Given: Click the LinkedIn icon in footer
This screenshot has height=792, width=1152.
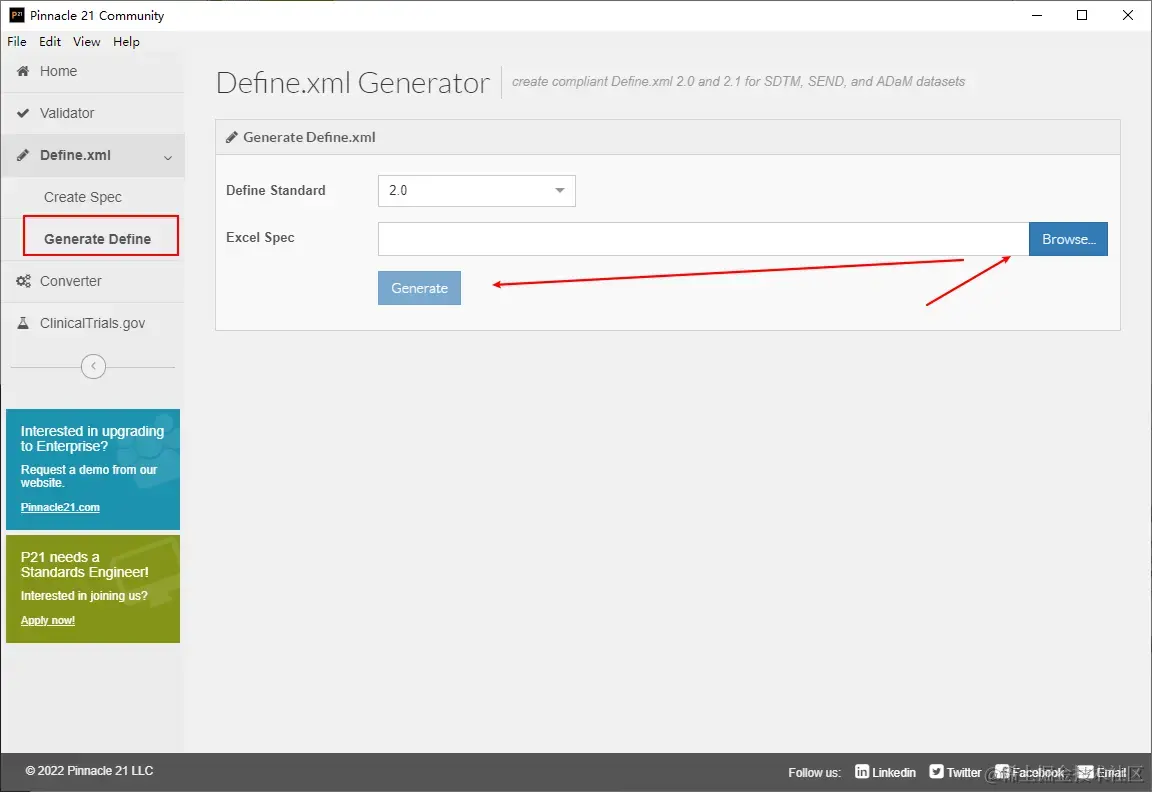Looking at the screenshot, I should 862,771.
